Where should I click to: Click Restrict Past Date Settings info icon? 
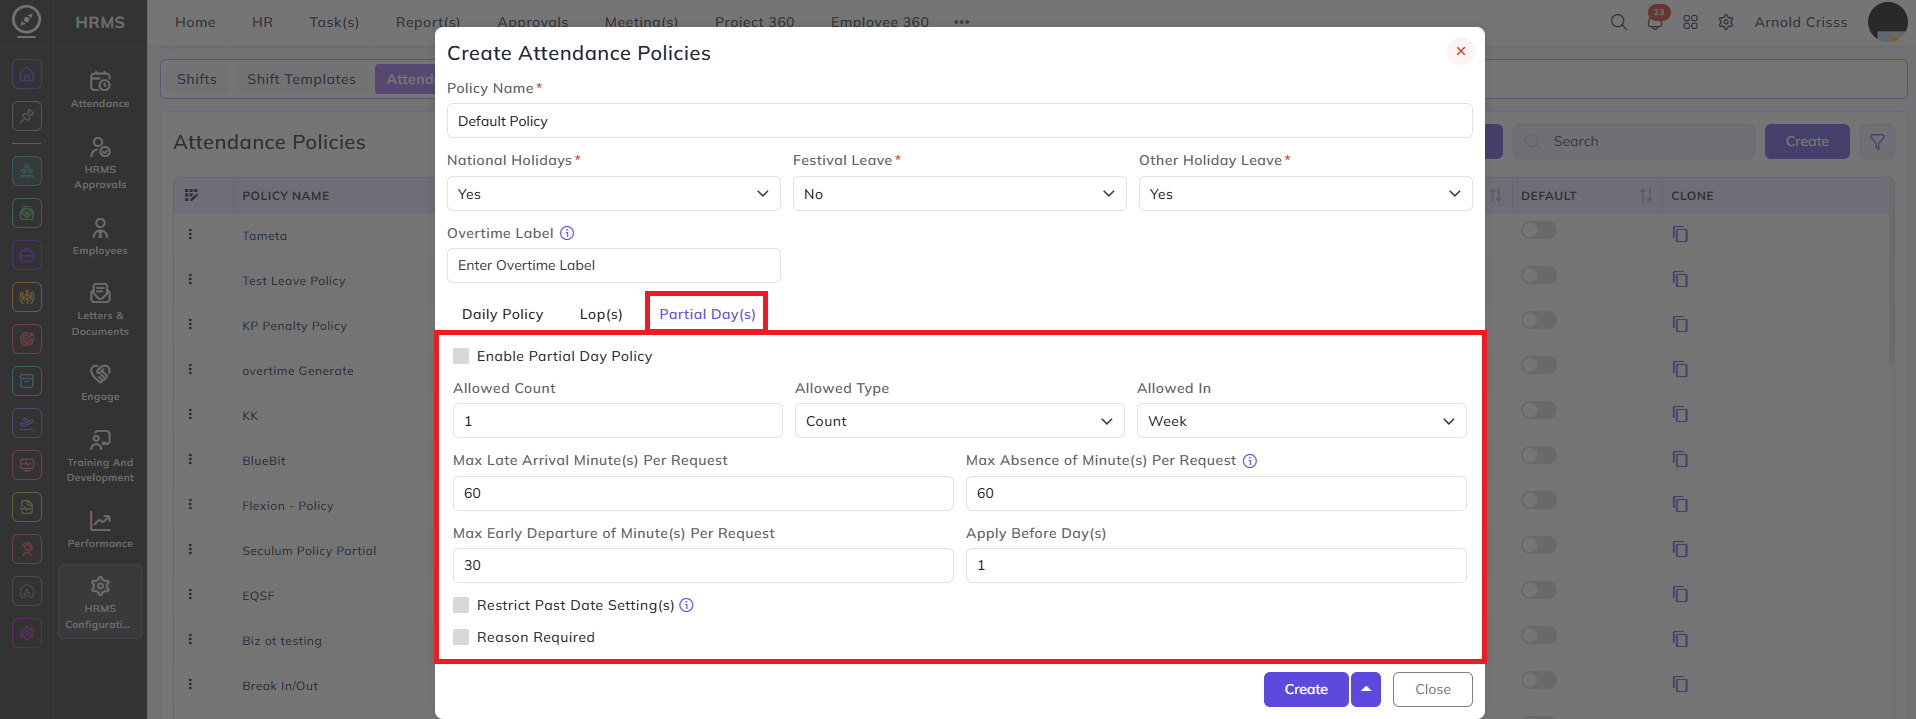point(686,605)
